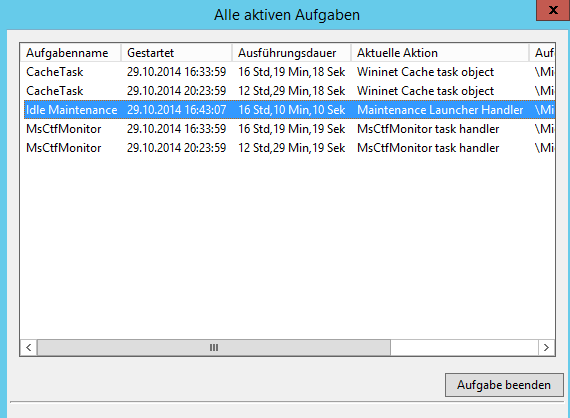
Task: Click empty scrollbar track right of thumb
Action: (x=464, y=347)
